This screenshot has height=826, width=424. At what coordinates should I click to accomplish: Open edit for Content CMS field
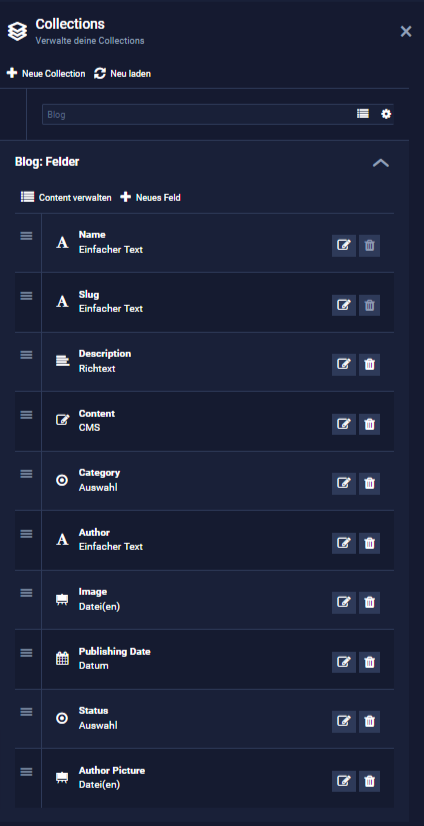point(344,424)
